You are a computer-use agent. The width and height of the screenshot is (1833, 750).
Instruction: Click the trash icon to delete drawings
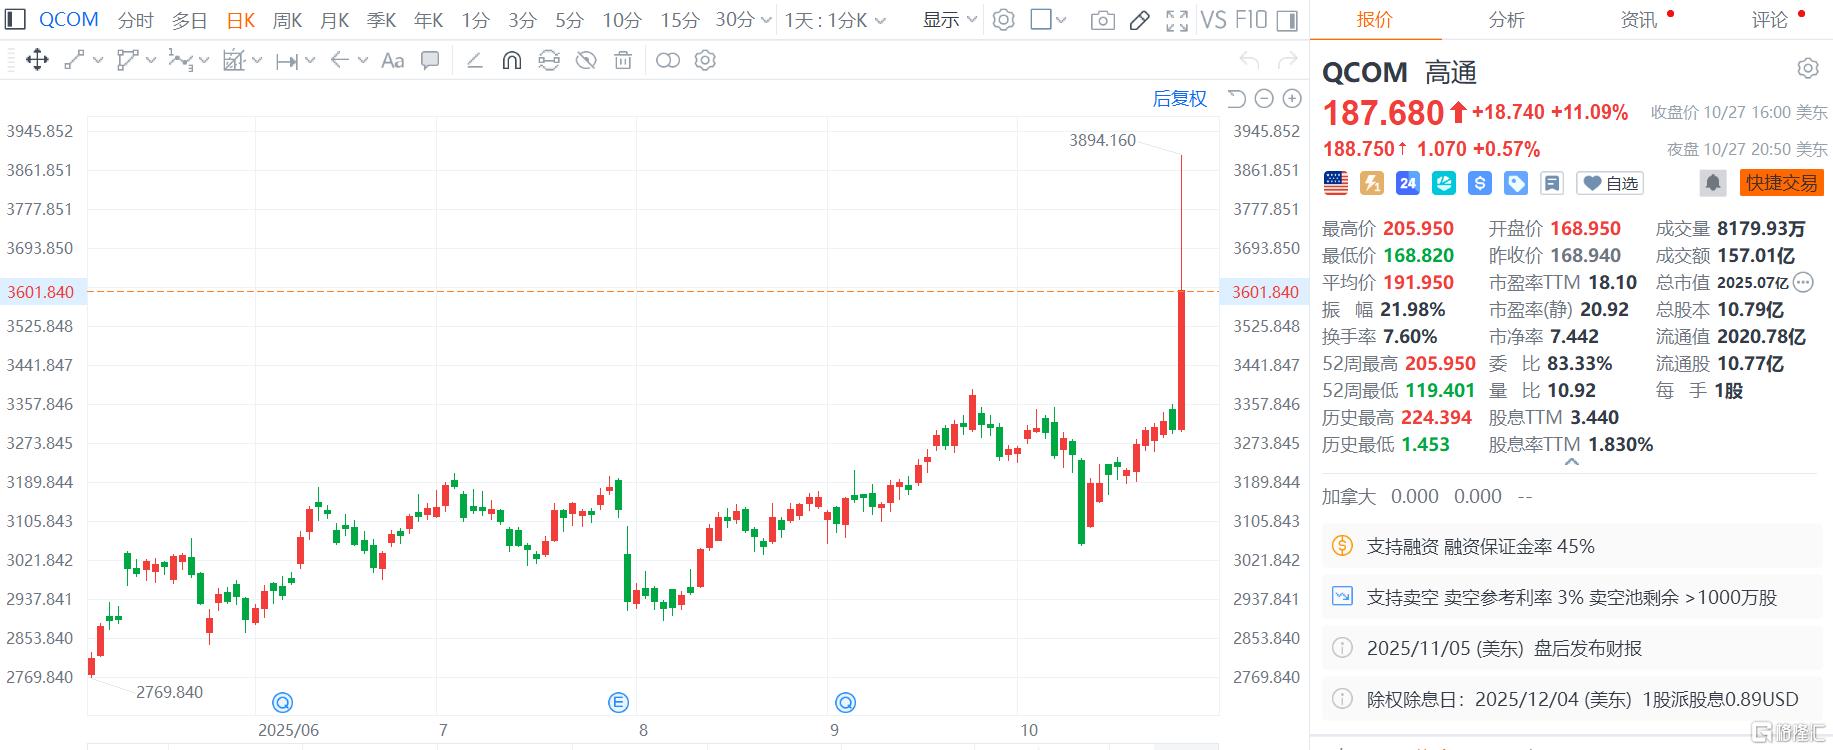pyautogui.click(x=623, y=60)
